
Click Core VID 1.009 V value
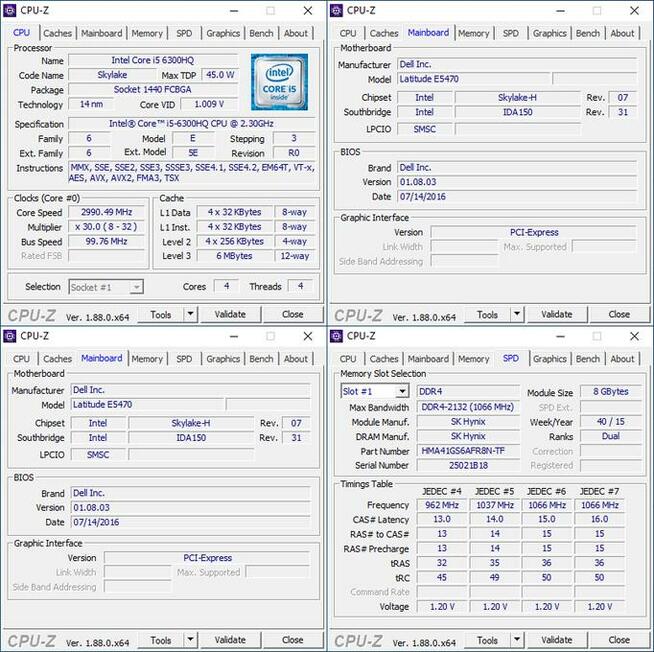coord(209,104)
